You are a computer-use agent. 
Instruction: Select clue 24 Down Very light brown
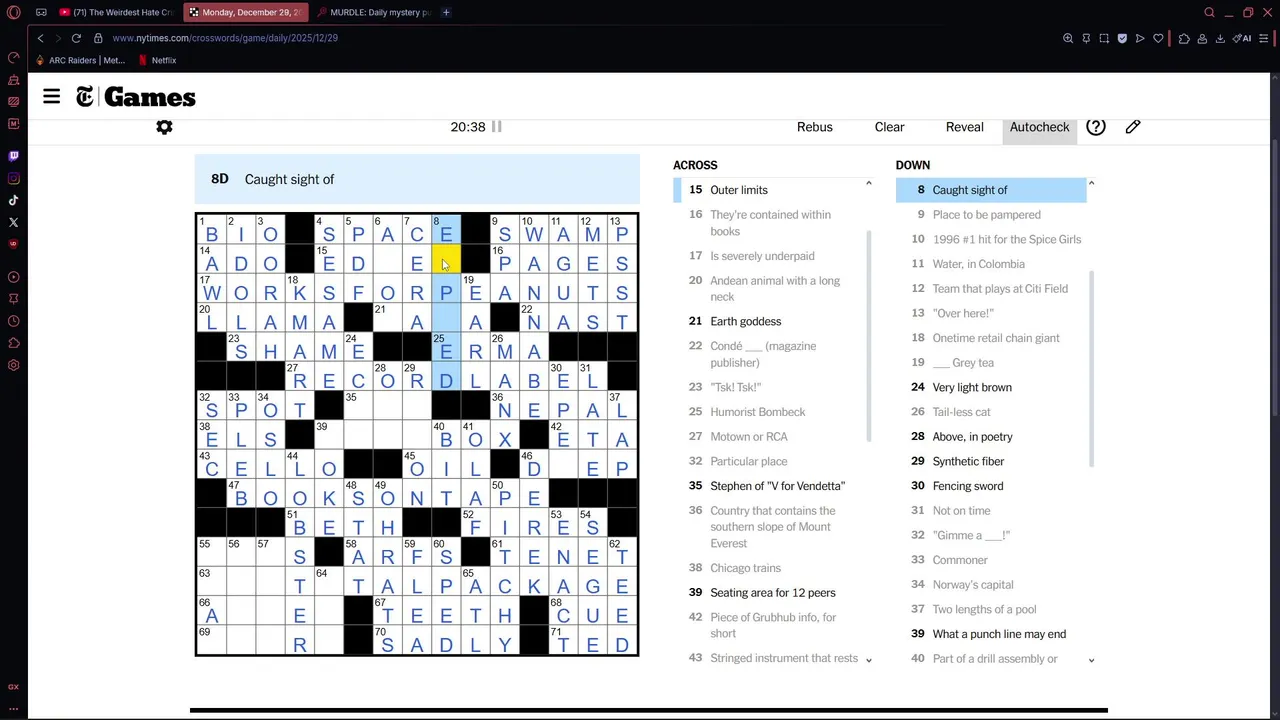pos(991,387)
